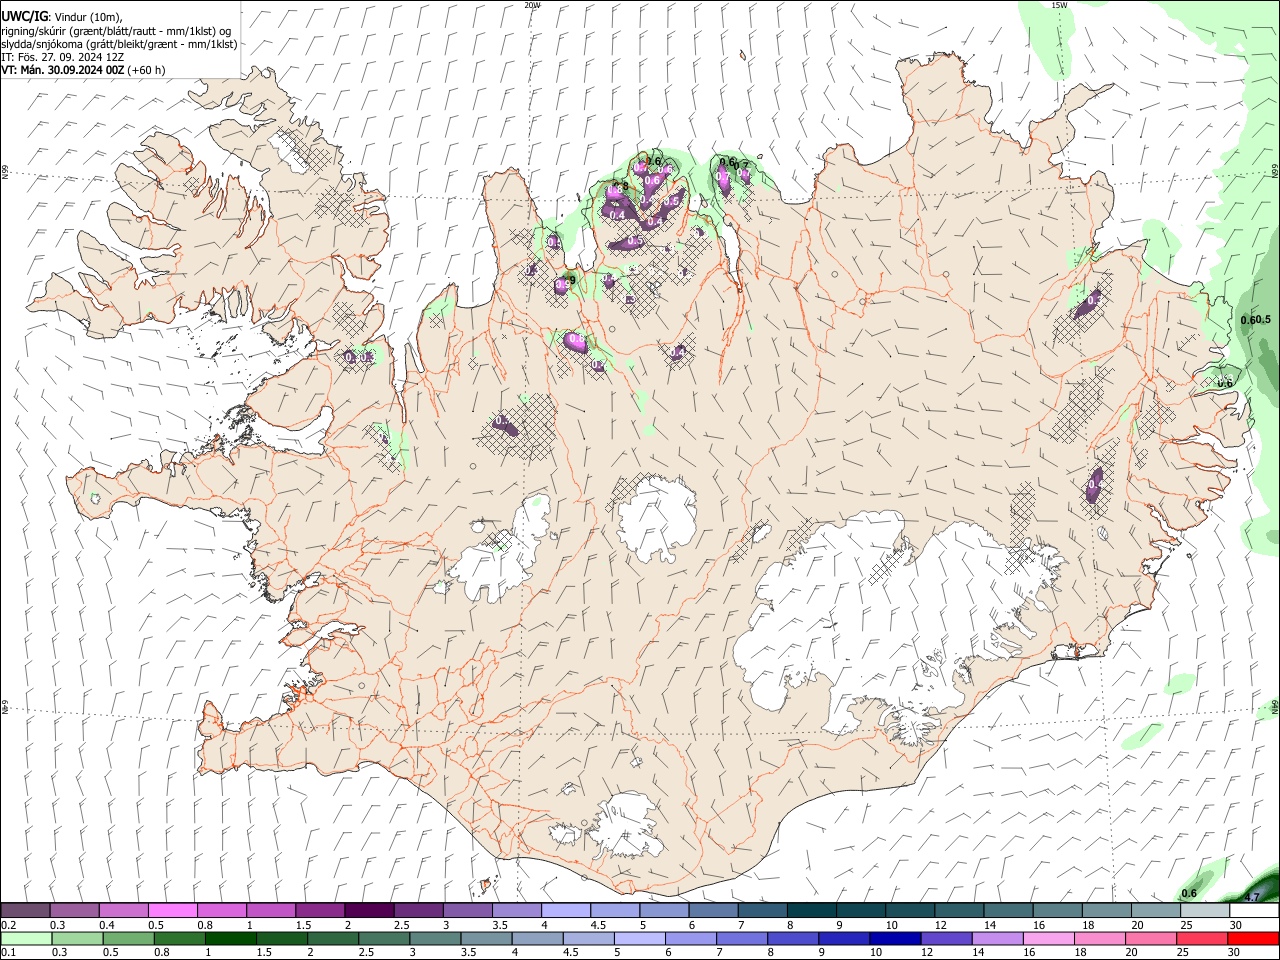This screenshot has width=1280, height=960.
Task: Select the upper legend swatch starting at 3
Action: click(x=468, y=911)
